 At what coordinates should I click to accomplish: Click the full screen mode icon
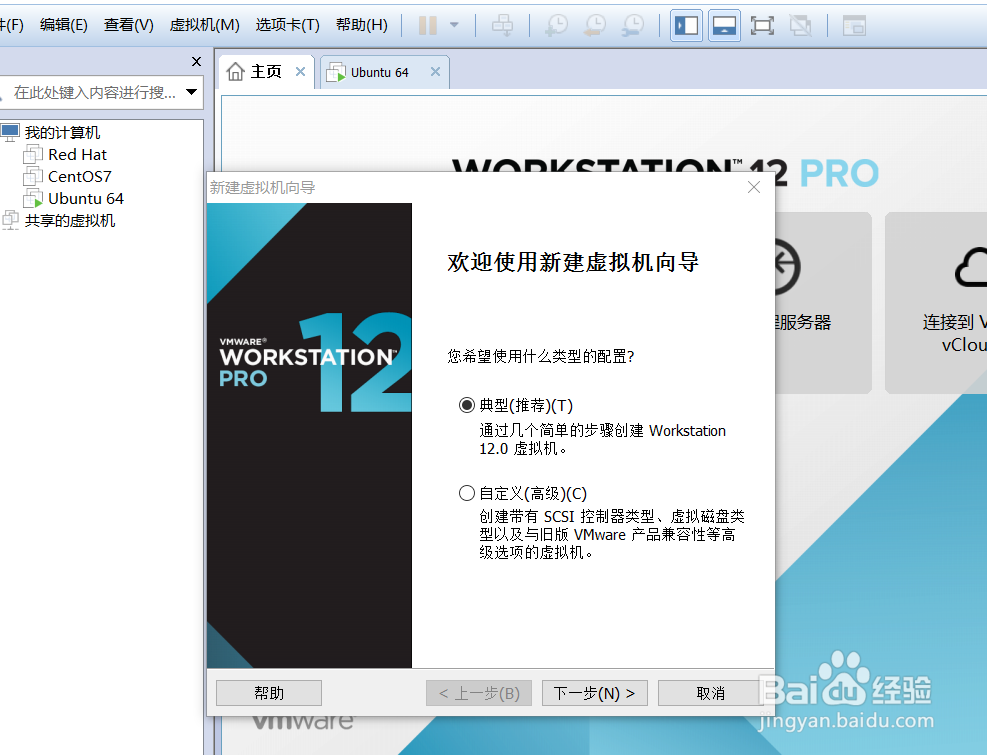coord(762,25)
